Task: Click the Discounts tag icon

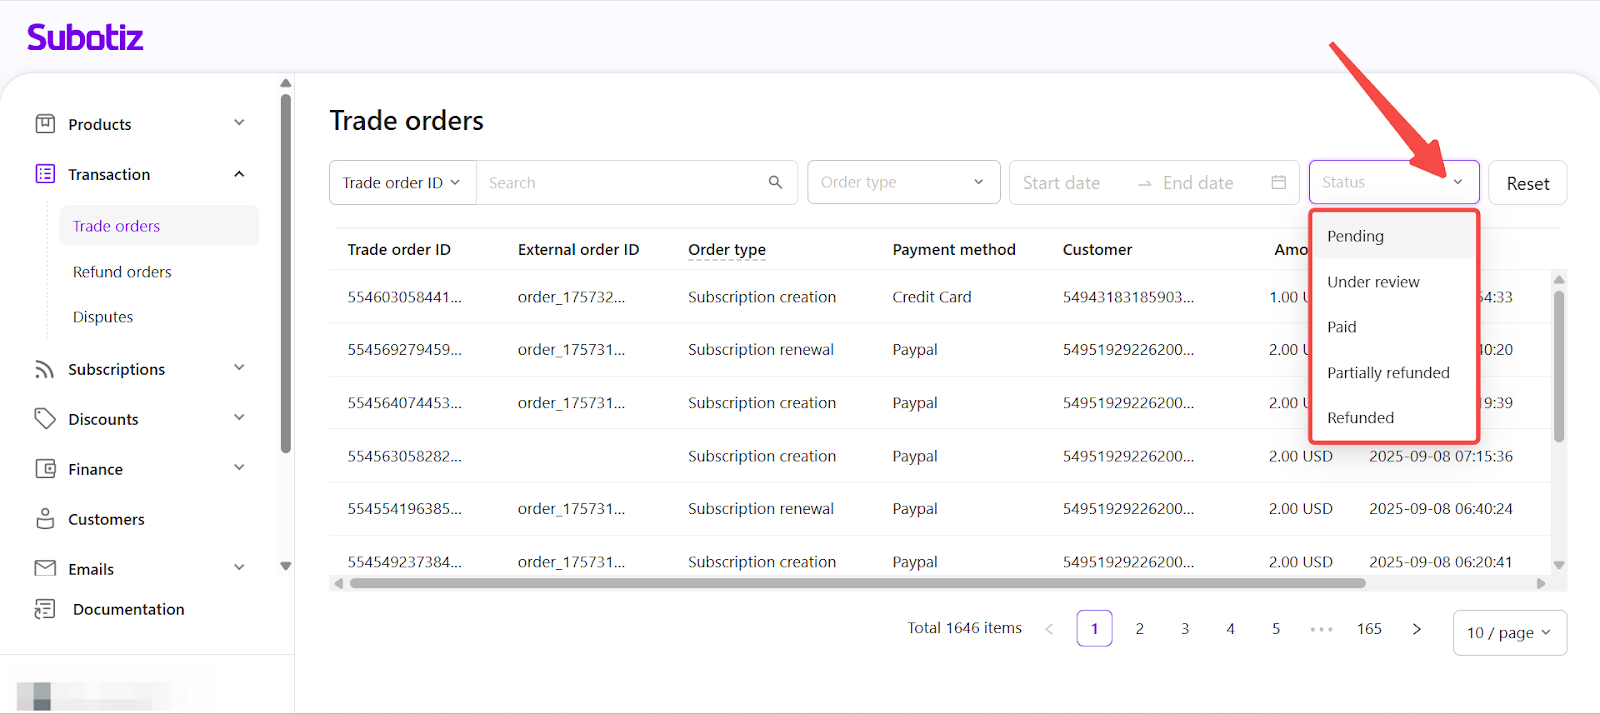Action: 45,419
